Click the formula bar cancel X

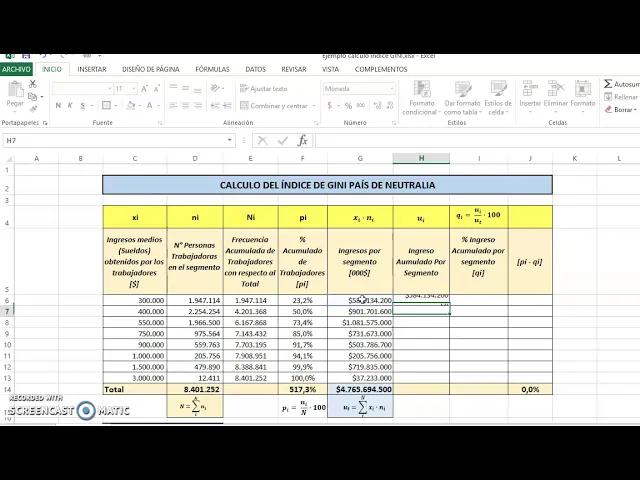tap(262, 141)
